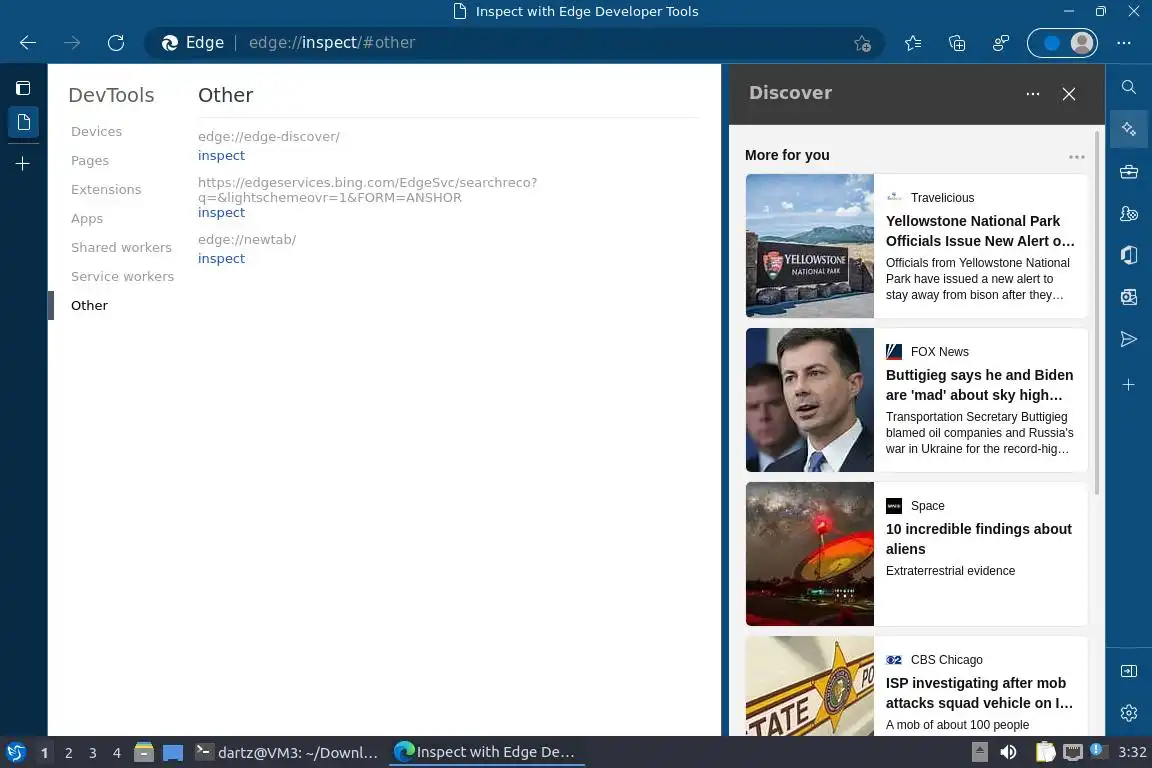The height and width of the screenshot is (768, 1152).
Task: Open the Extensions section in DevTools
Action: coord(106,190)
